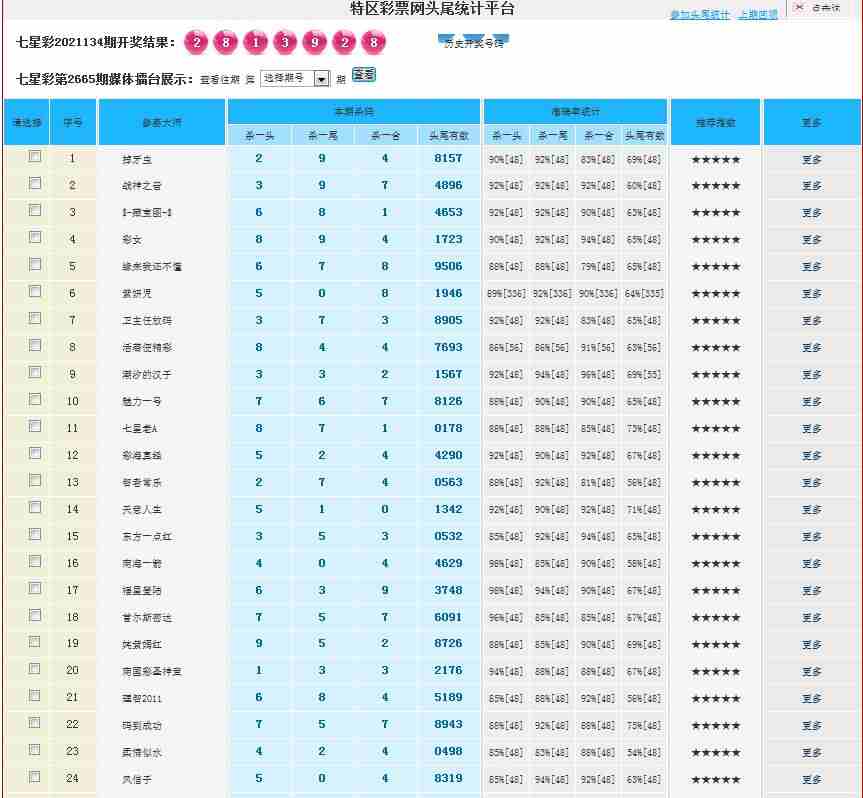Tick the checkbox for row 10 魅力一号
The image size is (863, 798).
(35, 400)
